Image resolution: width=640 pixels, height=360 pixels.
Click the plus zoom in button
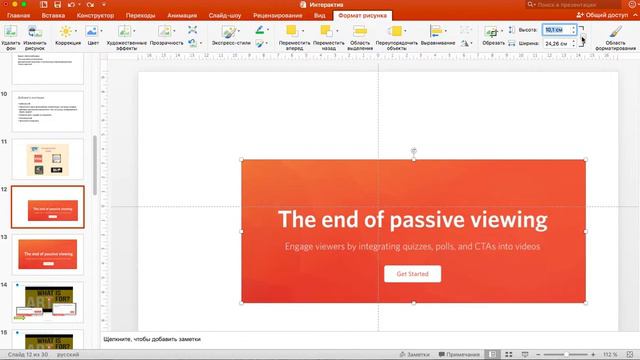pyautogui.click(x=593, y=354)
